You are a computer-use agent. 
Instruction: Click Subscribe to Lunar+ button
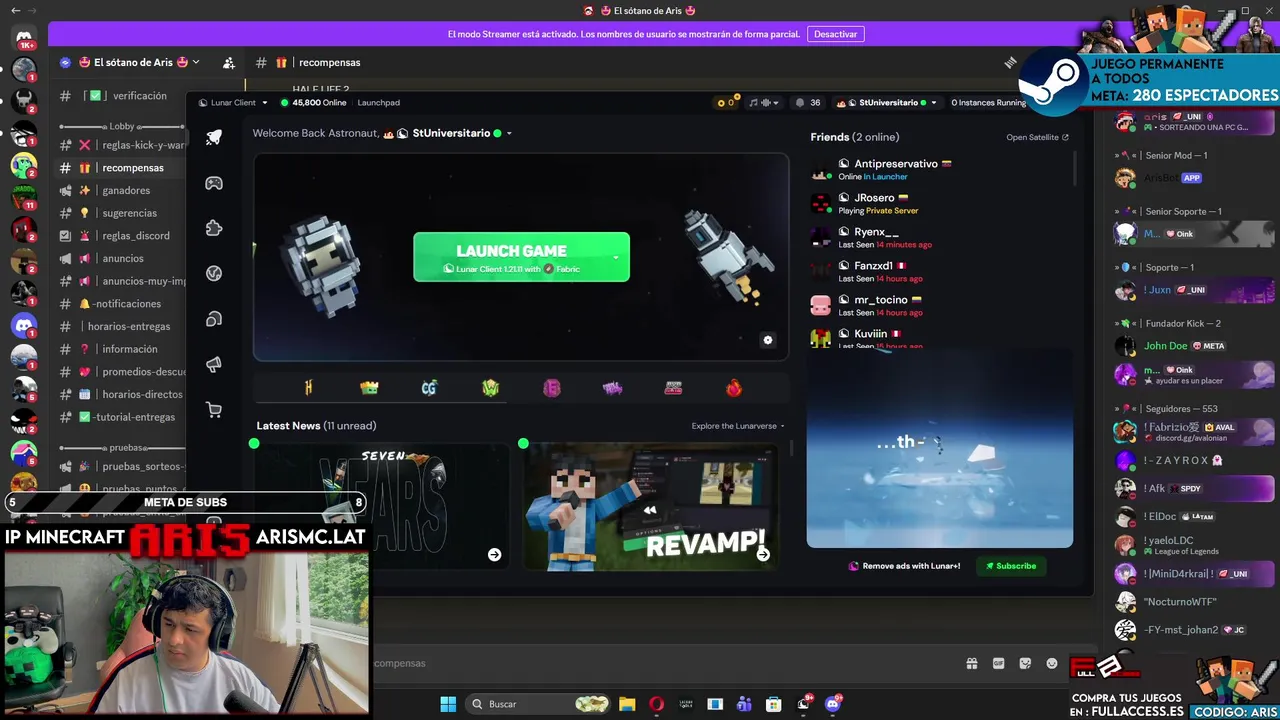(x=1011, y=566)
